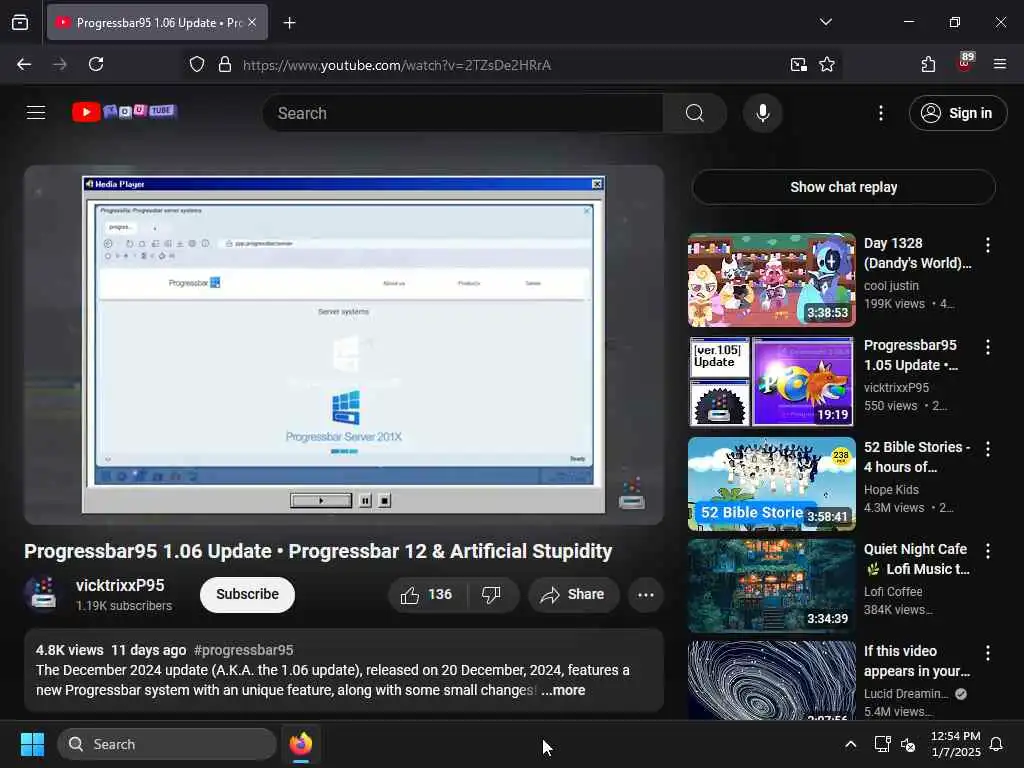Open the notifications bell in taskbar
The height and width of the screenshot is (768, 1024).
click(x=996, y=744)
